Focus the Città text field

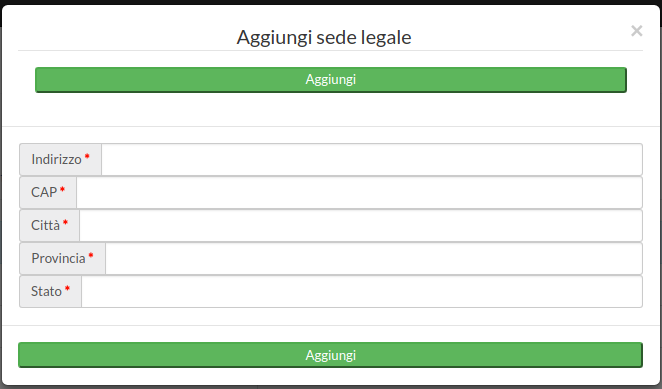tap(361, 225)
